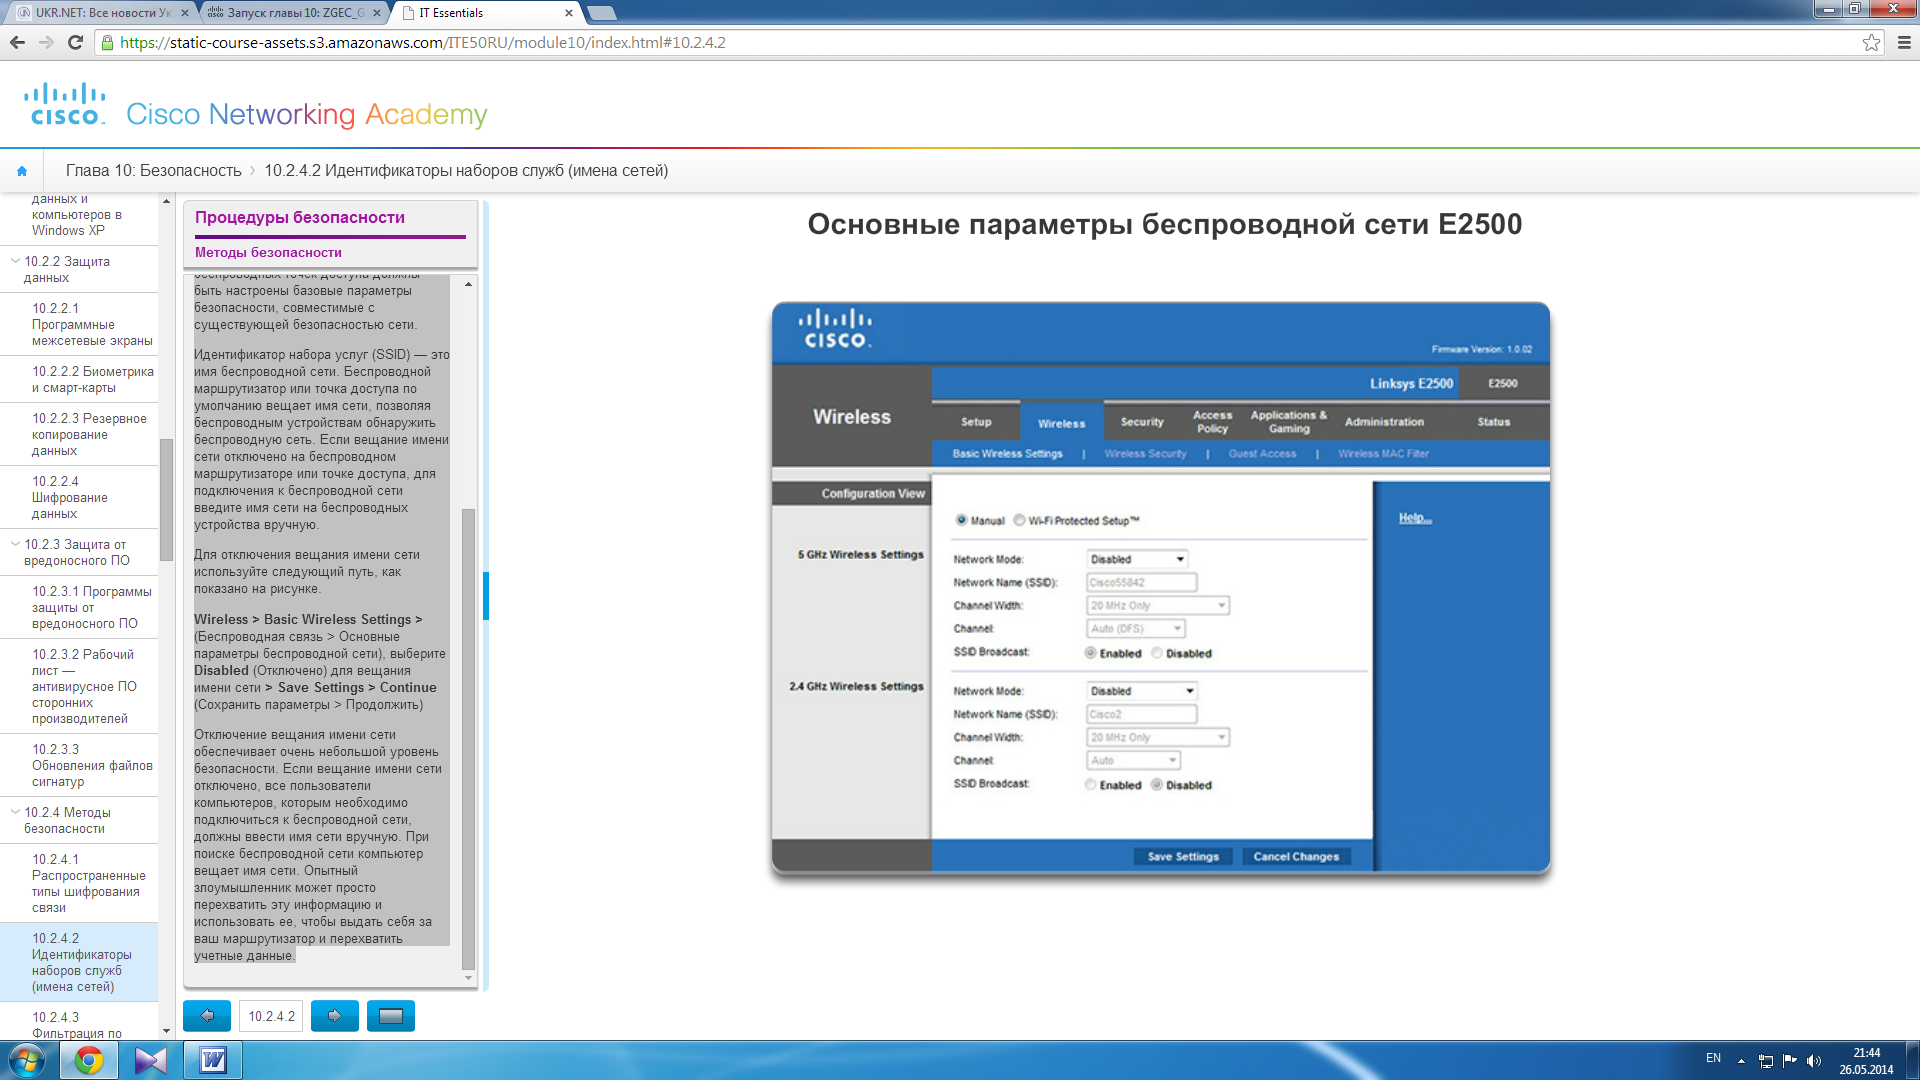Viewport: 1920px width, 1080px height.
Task: Close the UKR.NET tab
Action: [x=185, y=13]
